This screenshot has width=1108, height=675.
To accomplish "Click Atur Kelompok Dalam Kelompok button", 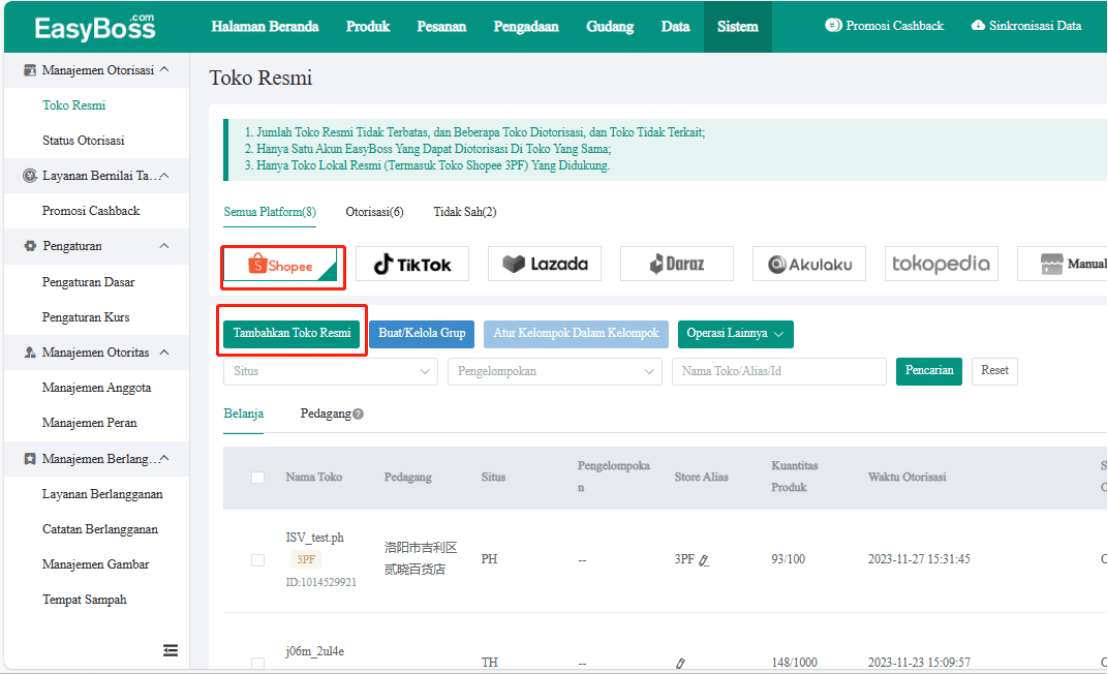I will (576, 333).
